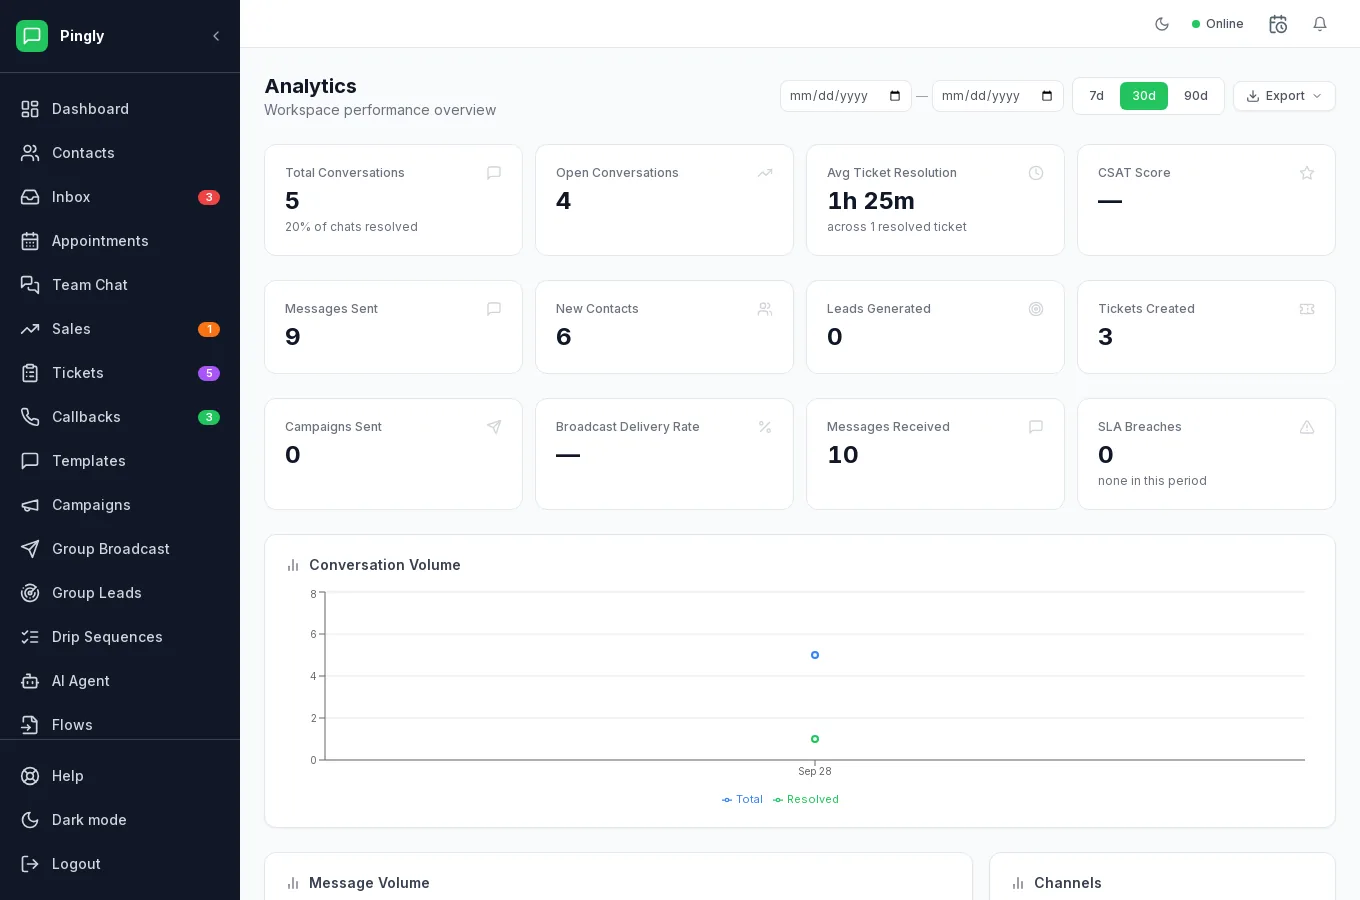
Task: Select the 90d time range
Action: (x=1196, y=96)
